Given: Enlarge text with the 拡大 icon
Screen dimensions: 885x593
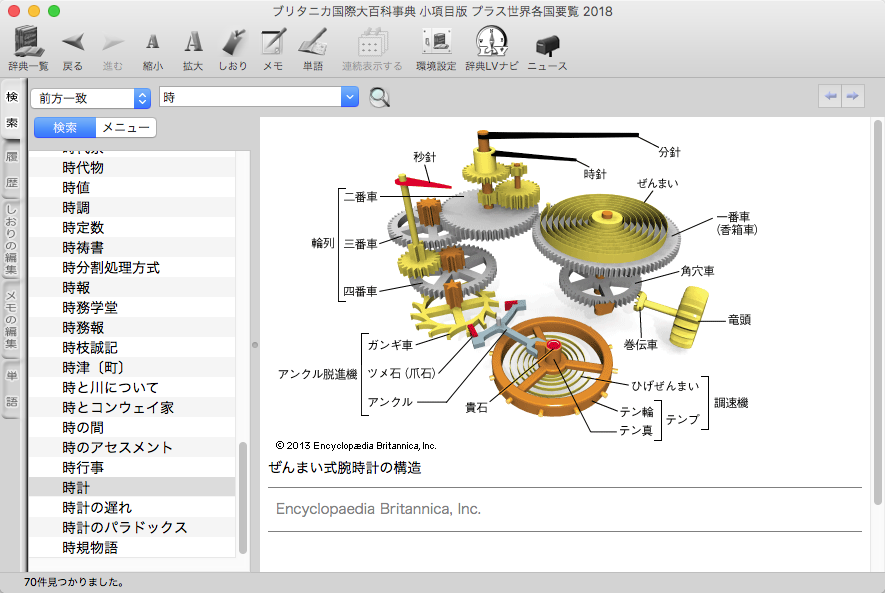Looking at the screenshot, I should (x=193, y=49).
